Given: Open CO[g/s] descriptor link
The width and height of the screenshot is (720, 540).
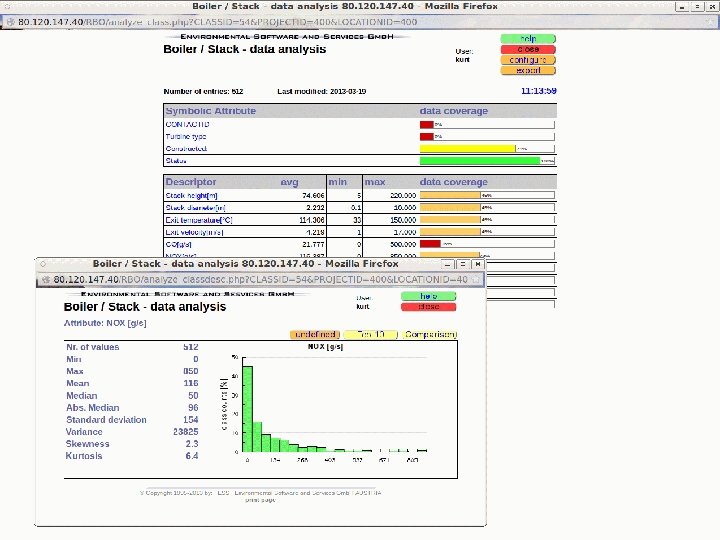Looking at the screenshot, I should click(x=179, y=244).
